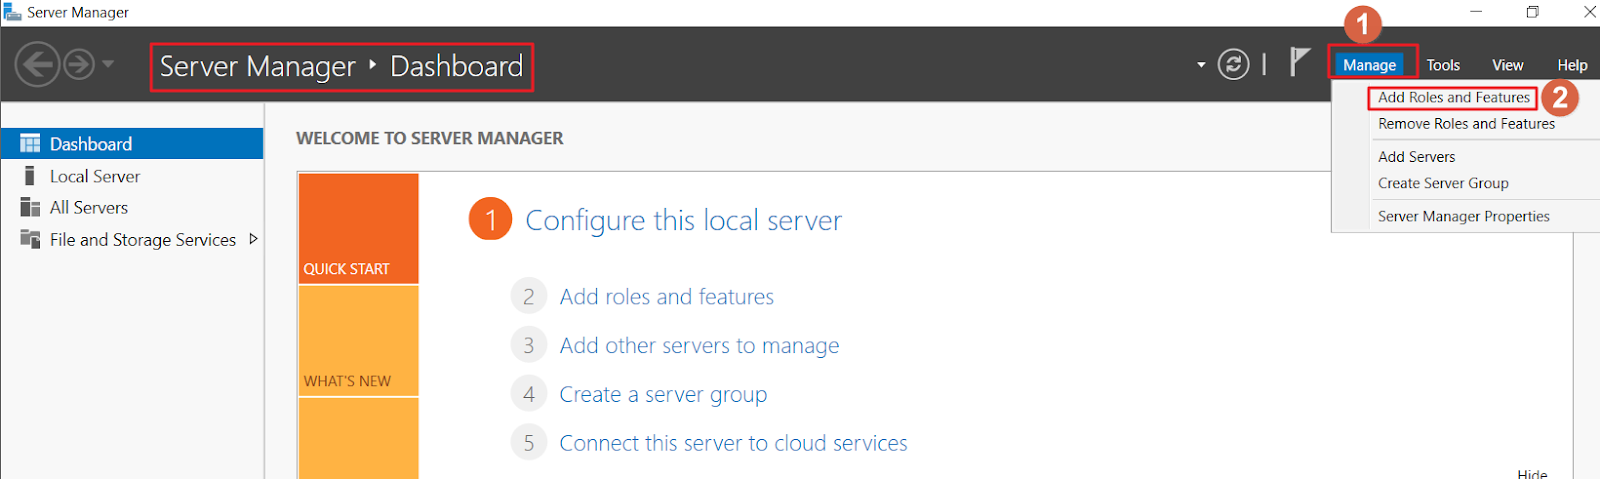Click the step 3 number circle
This screenshot has height=479, width=1600.
[x=529, y=346]
